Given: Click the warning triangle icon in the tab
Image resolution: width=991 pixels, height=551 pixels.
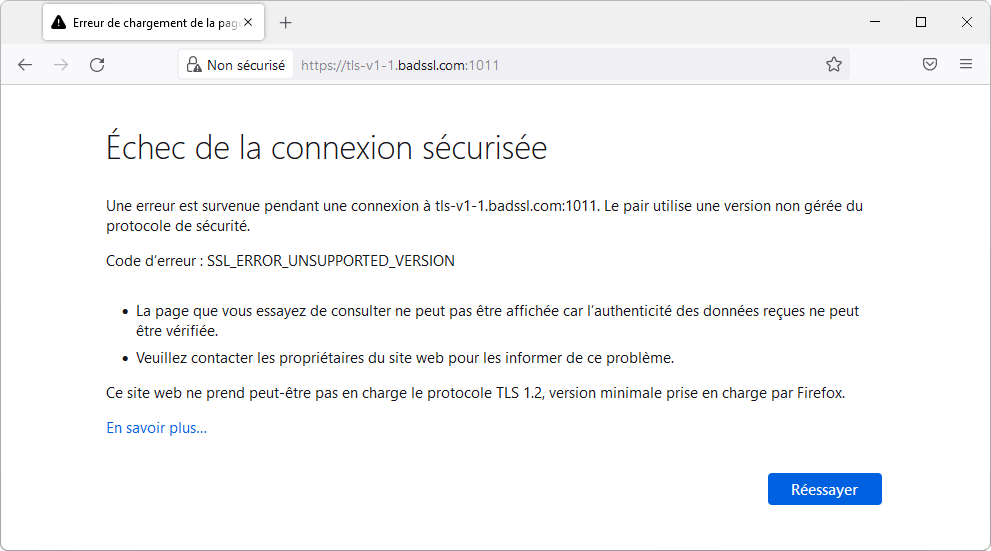Looking at the screenshot, I should tap(59, 22).
